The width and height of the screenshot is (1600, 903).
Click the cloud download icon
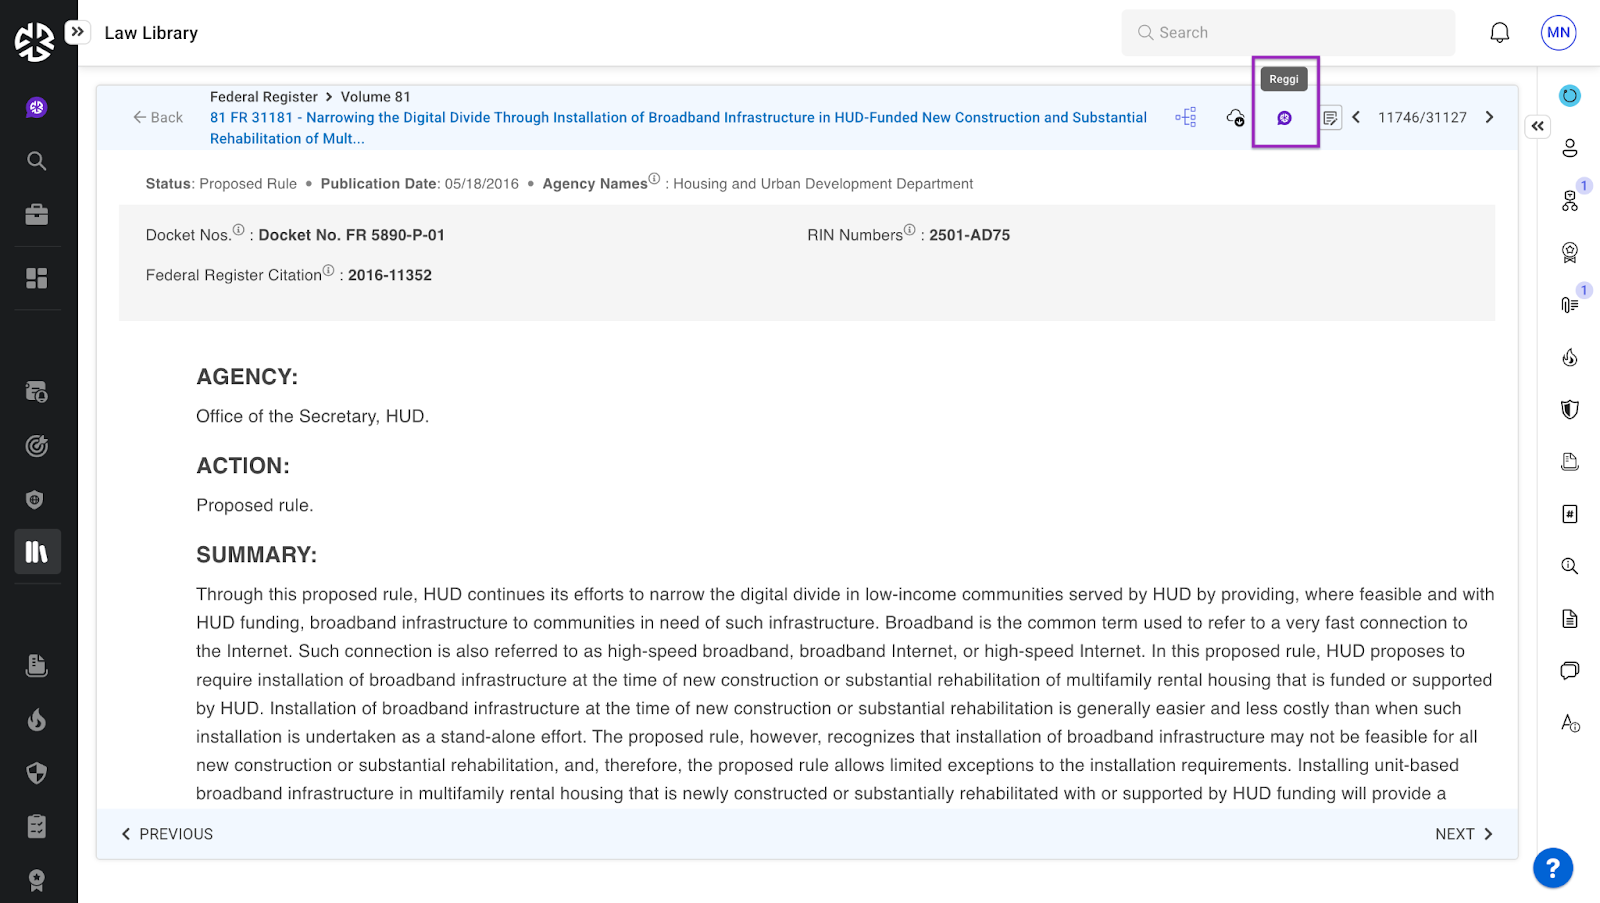[1236, 118]
